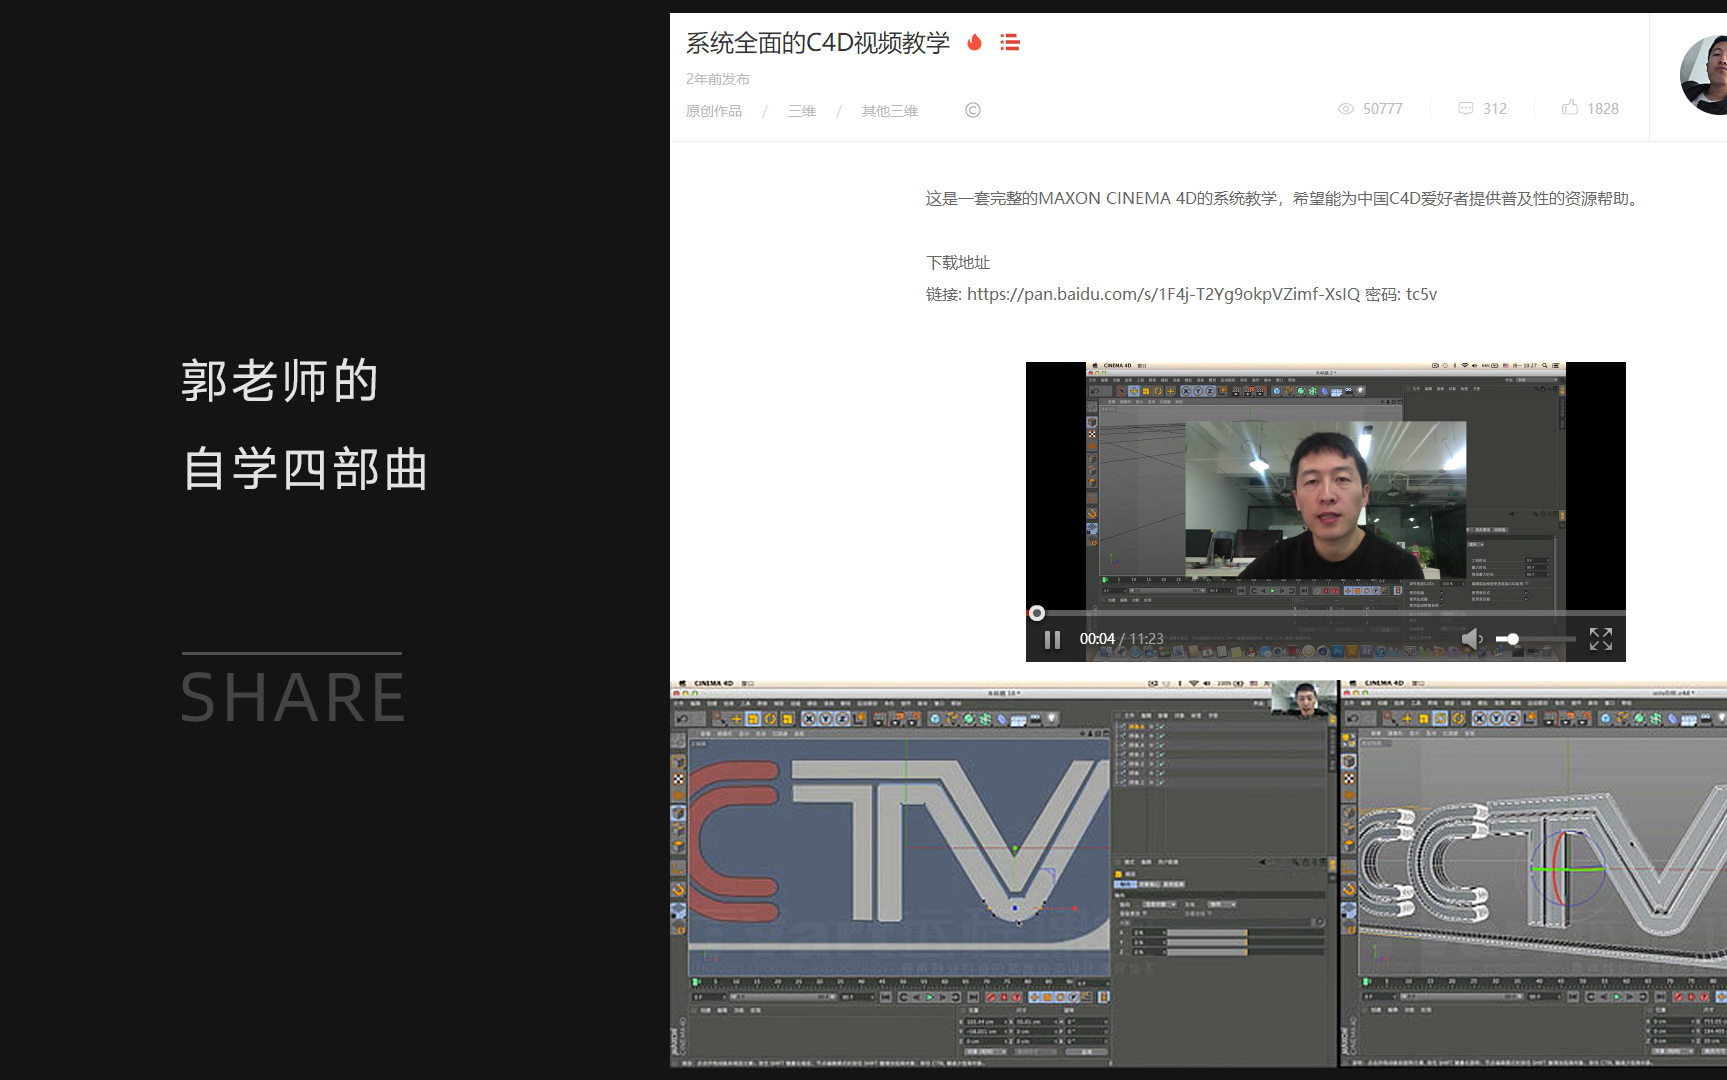Click the SHARE text on the dark panel

coord(293,697)
